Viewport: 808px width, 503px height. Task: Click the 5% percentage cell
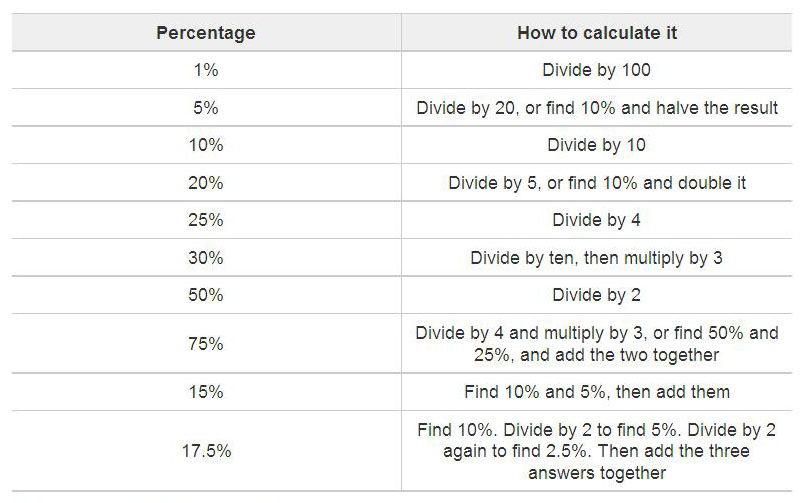[206, 108]
